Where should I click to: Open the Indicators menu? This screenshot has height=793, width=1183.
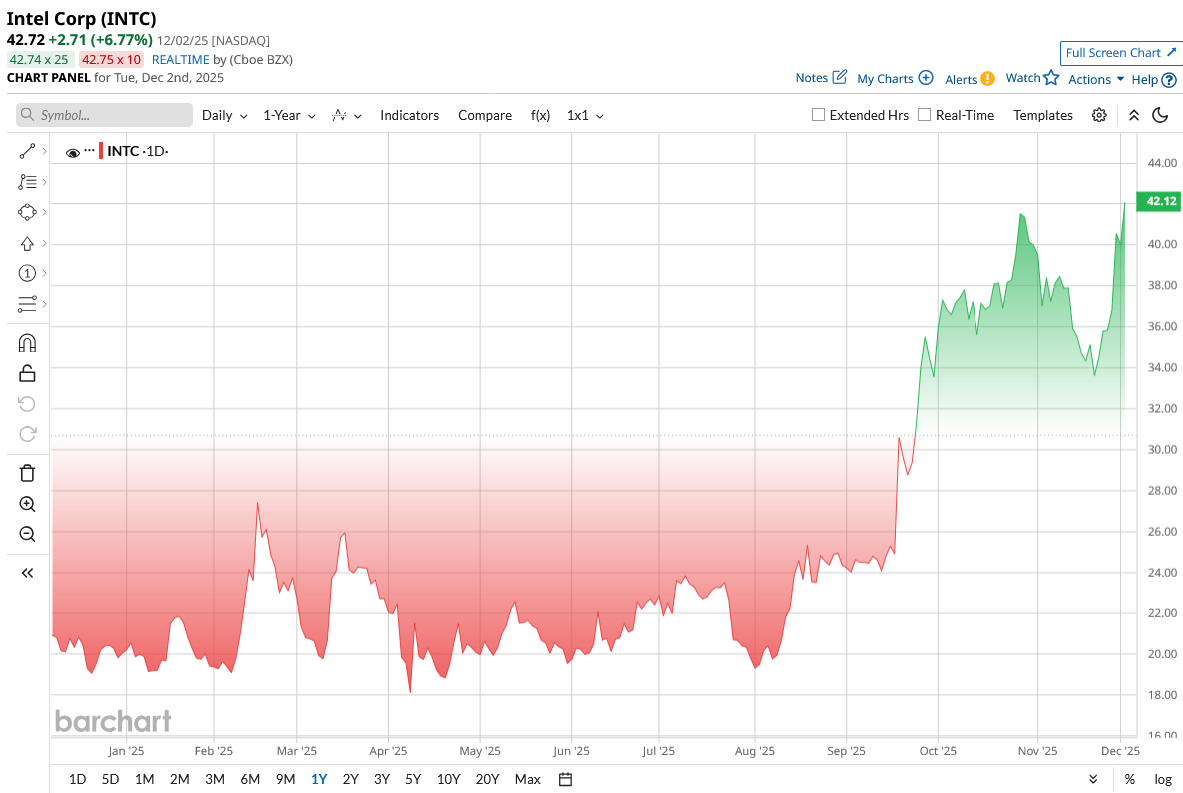click(410, 115)
